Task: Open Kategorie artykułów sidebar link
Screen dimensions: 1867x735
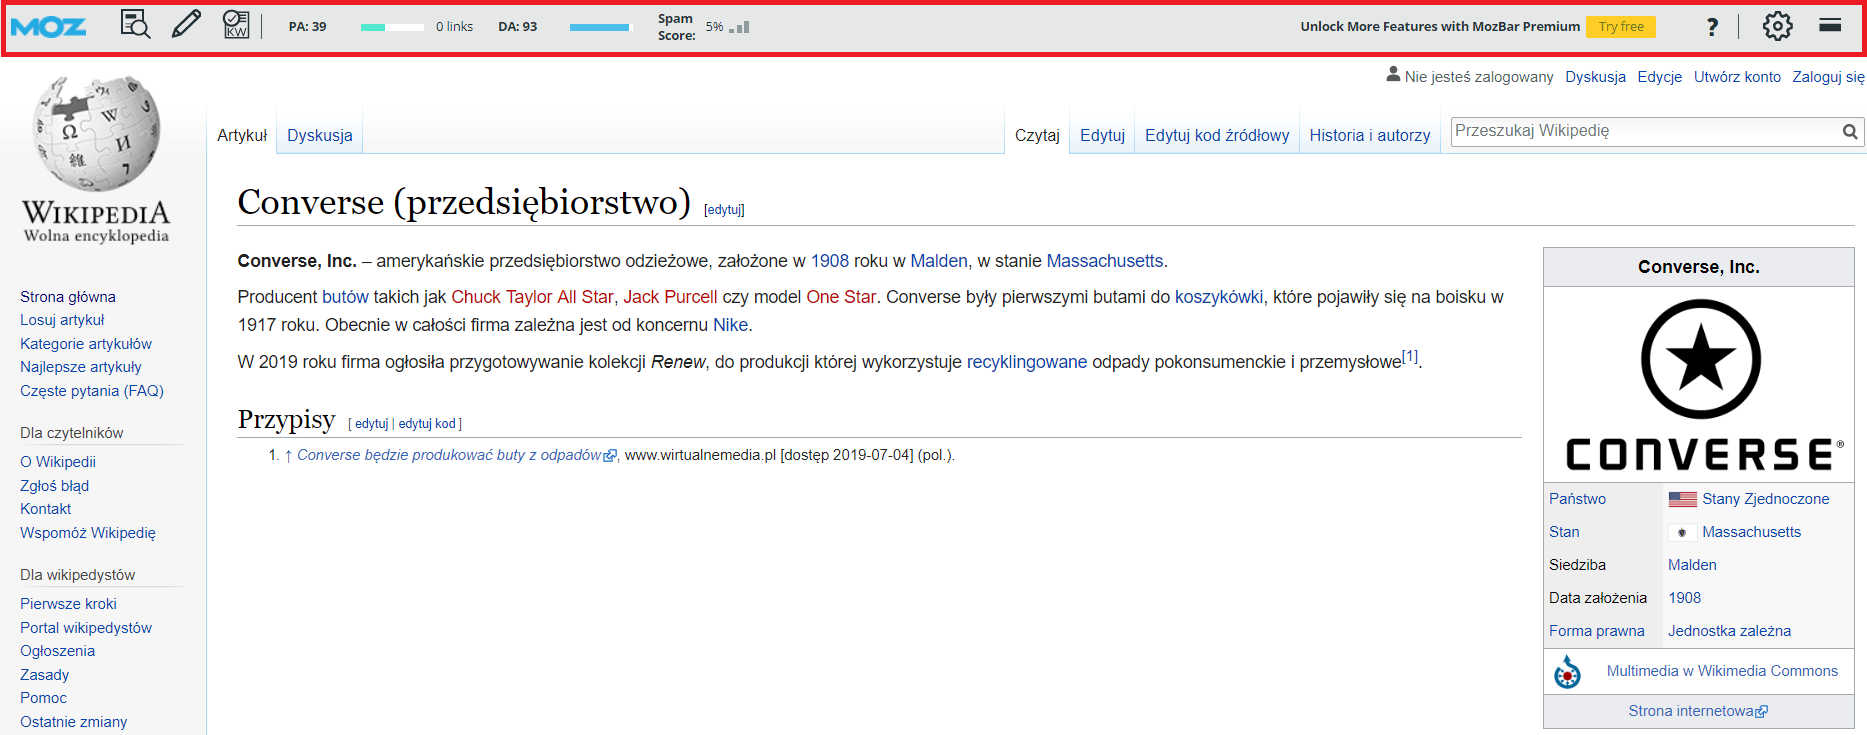Action: (x=86, y=344)
